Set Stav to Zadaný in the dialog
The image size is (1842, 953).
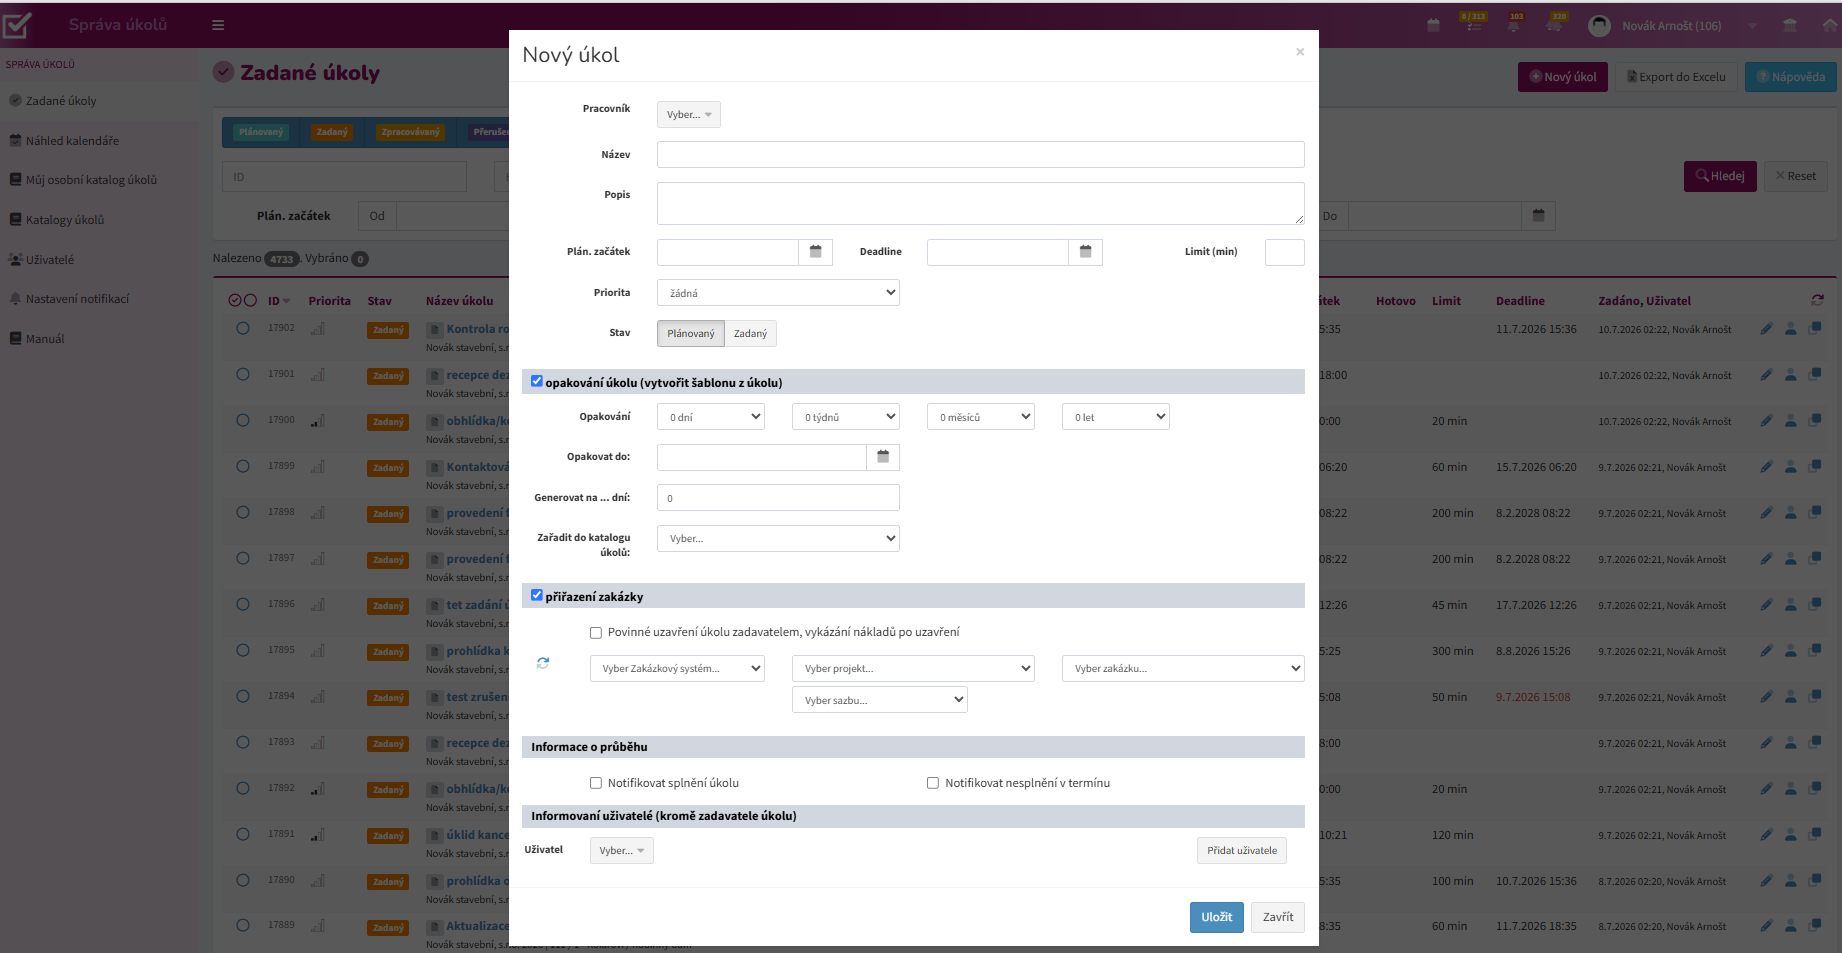pyautogui.click(x=751, y=333)
